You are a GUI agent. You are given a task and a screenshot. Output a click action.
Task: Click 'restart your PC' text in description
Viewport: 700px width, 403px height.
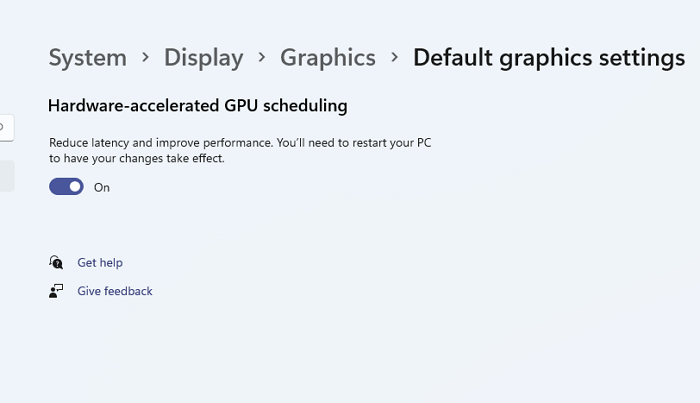[x=393, y=143]
